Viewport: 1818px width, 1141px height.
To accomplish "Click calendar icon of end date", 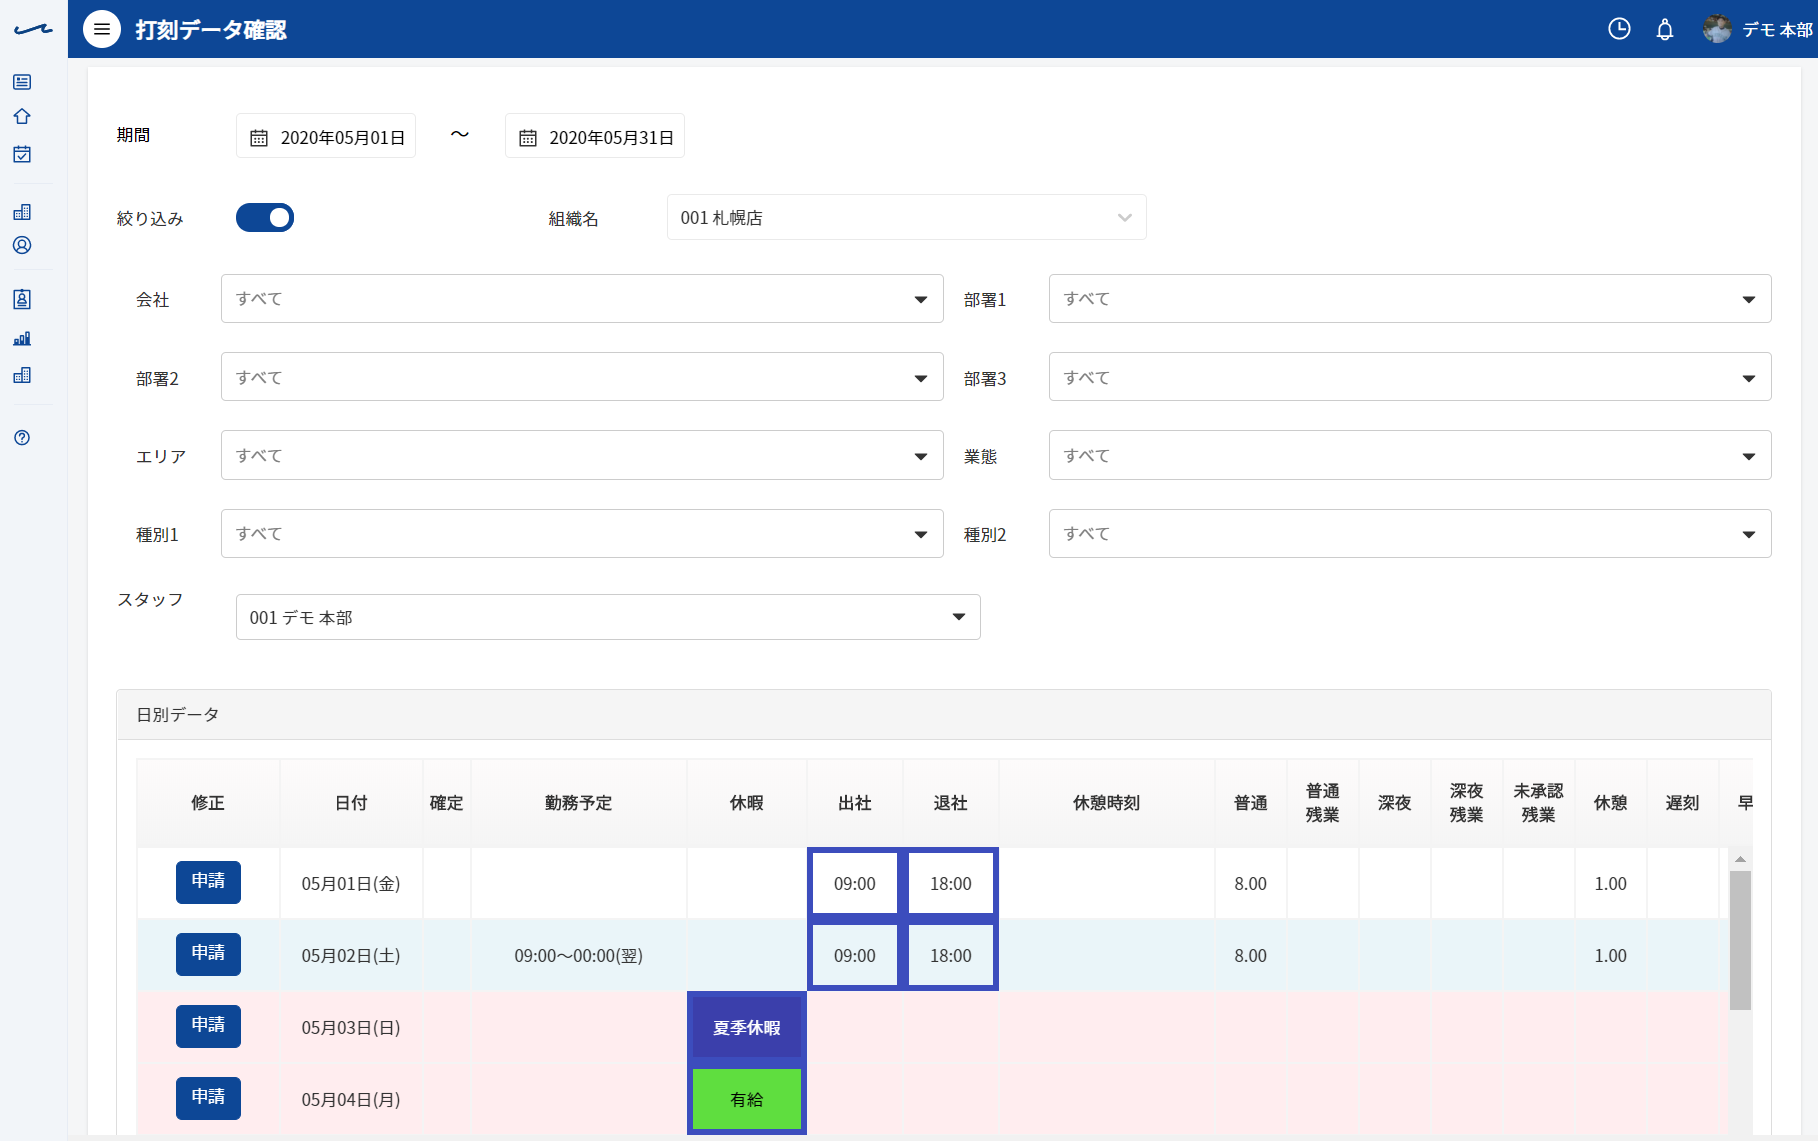I will (x=528, y=138).
